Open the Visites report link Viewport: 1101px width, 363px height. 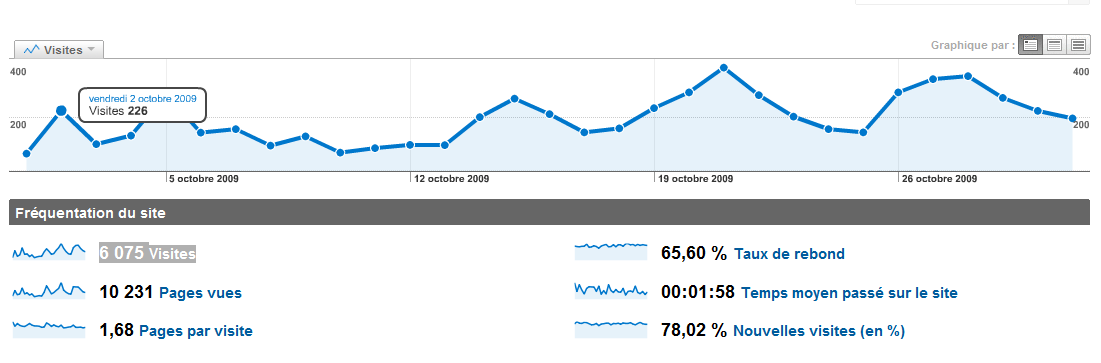173,253
